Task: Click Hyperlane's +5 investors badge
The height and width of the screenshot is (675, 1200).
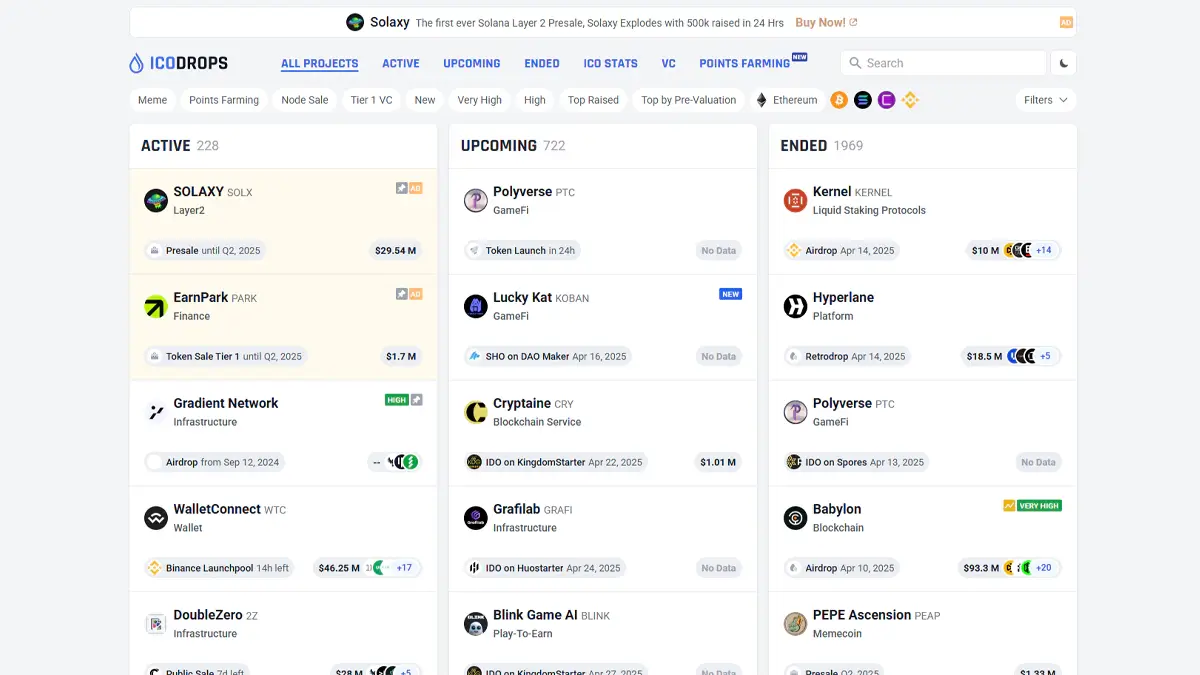Action: tap(1045, 356)
